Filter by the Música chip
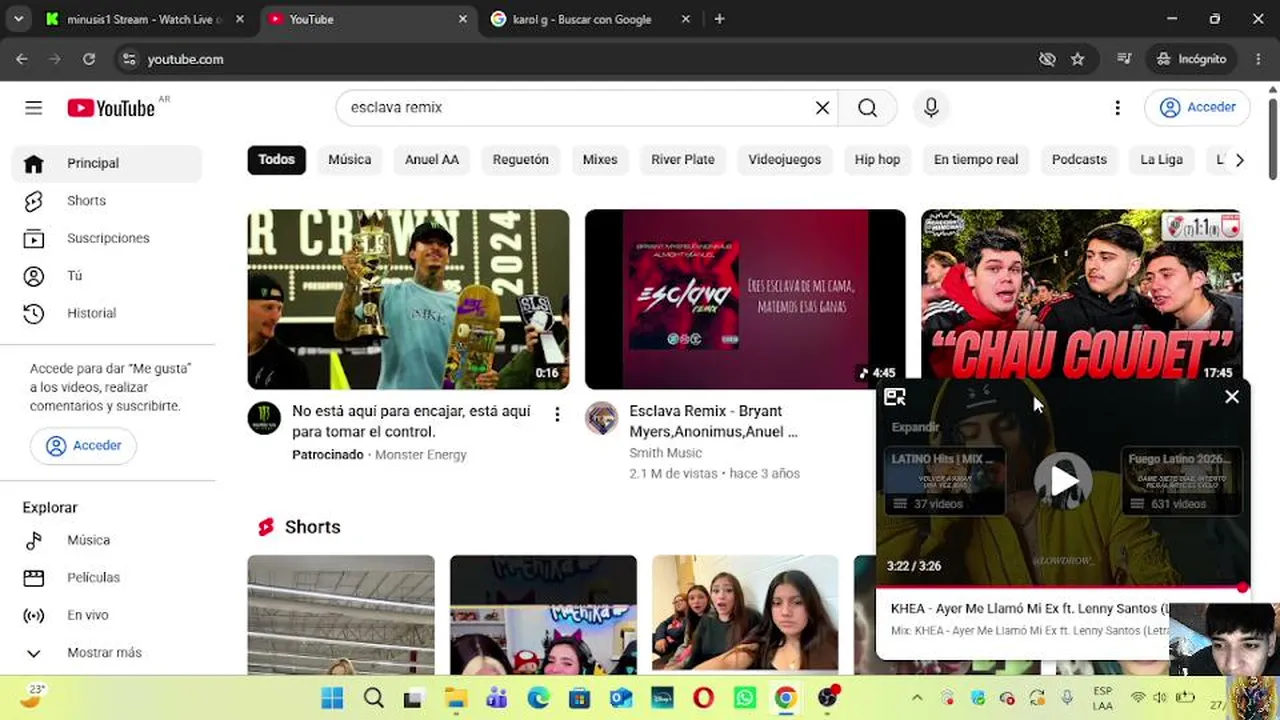 point(350,160)
